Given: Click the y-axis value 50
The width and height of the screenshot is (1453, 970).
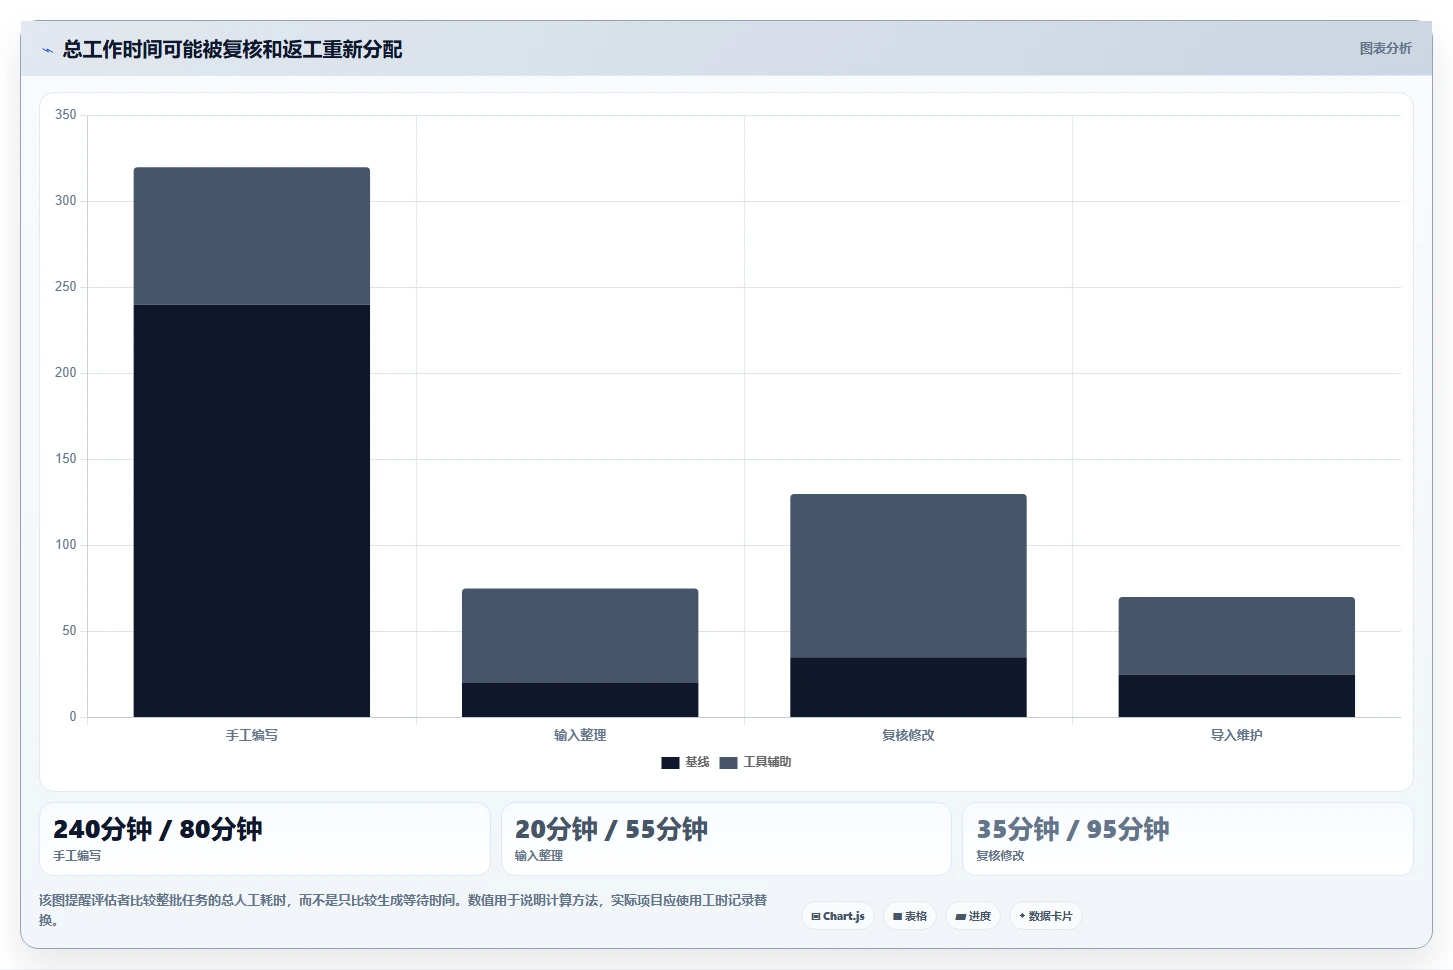Looking at the screenshot, I should [x=69, y=631].
